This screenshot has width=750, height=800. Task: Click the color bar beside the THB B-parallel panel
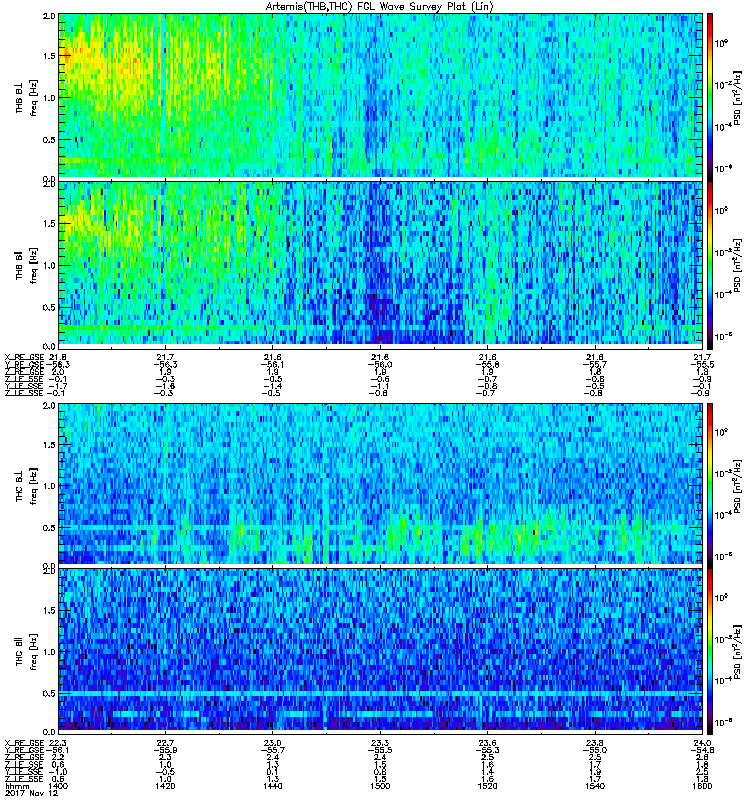pyautogui.click(x=710, y=265)
